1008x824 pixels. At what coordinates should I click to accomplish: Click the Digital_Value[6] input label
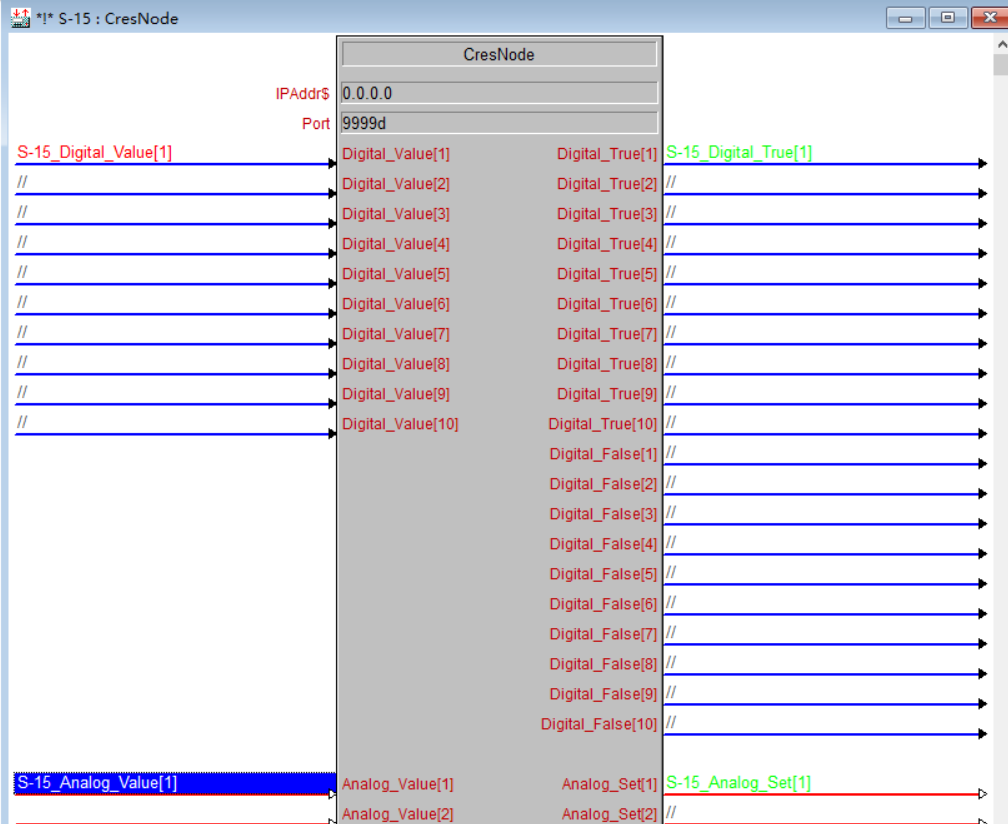pyautogui.click(x=396, y=304)
